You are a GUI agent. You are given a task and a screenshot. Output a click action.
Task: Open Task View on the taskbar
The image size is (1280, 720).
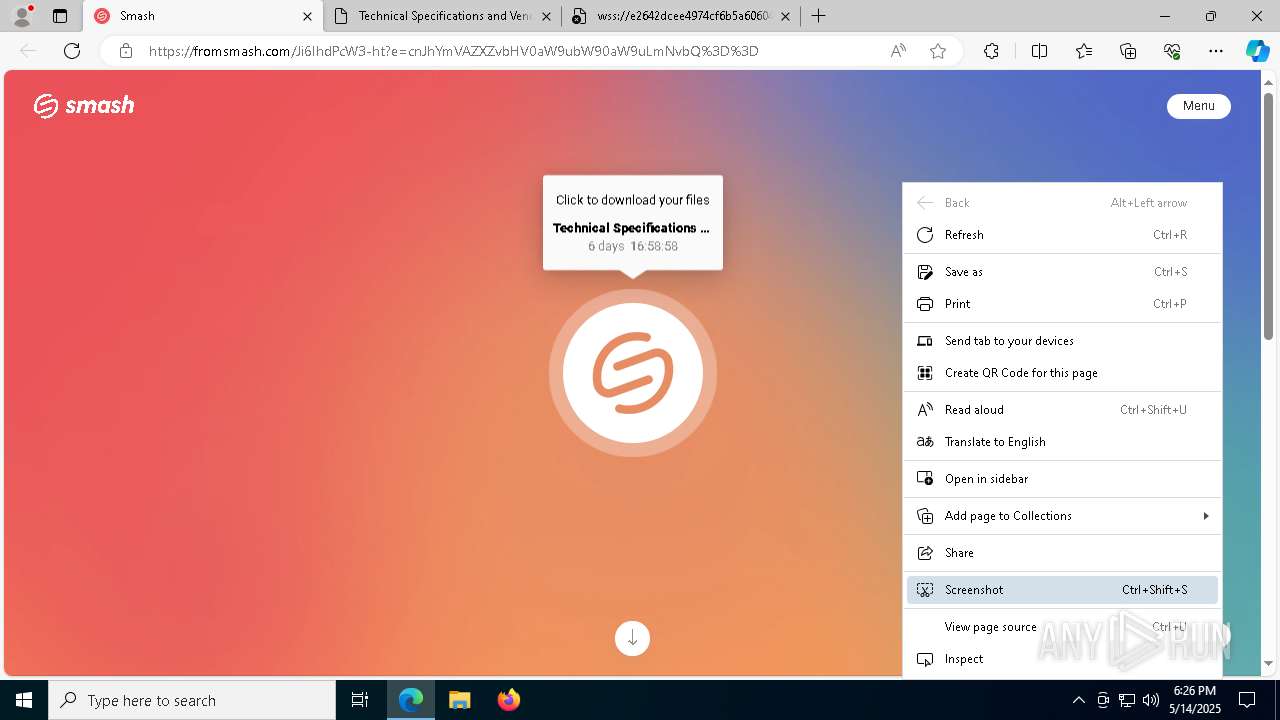click(x=360, y=700)
